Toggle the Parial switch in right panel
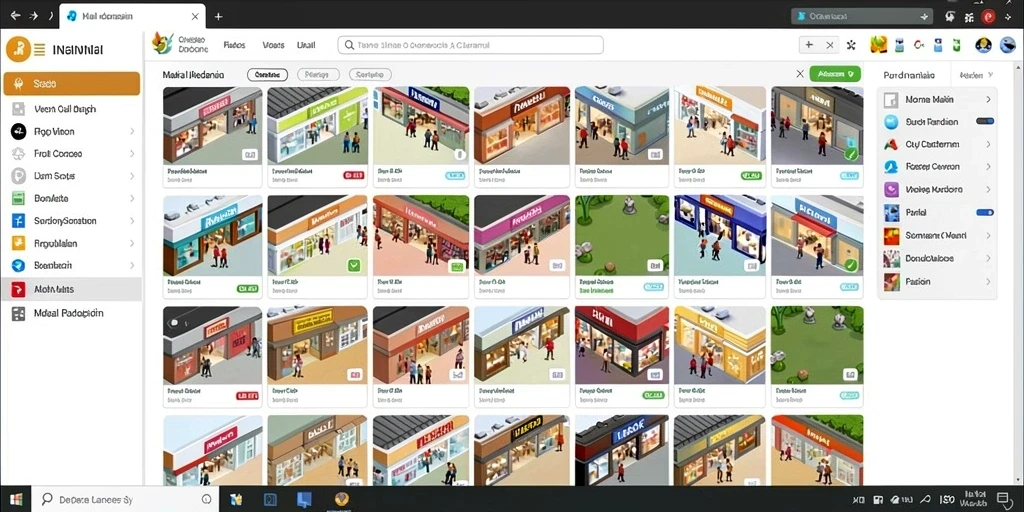Image resolution: width=1024 pixels, height=512 pixels. pos(985,212)
